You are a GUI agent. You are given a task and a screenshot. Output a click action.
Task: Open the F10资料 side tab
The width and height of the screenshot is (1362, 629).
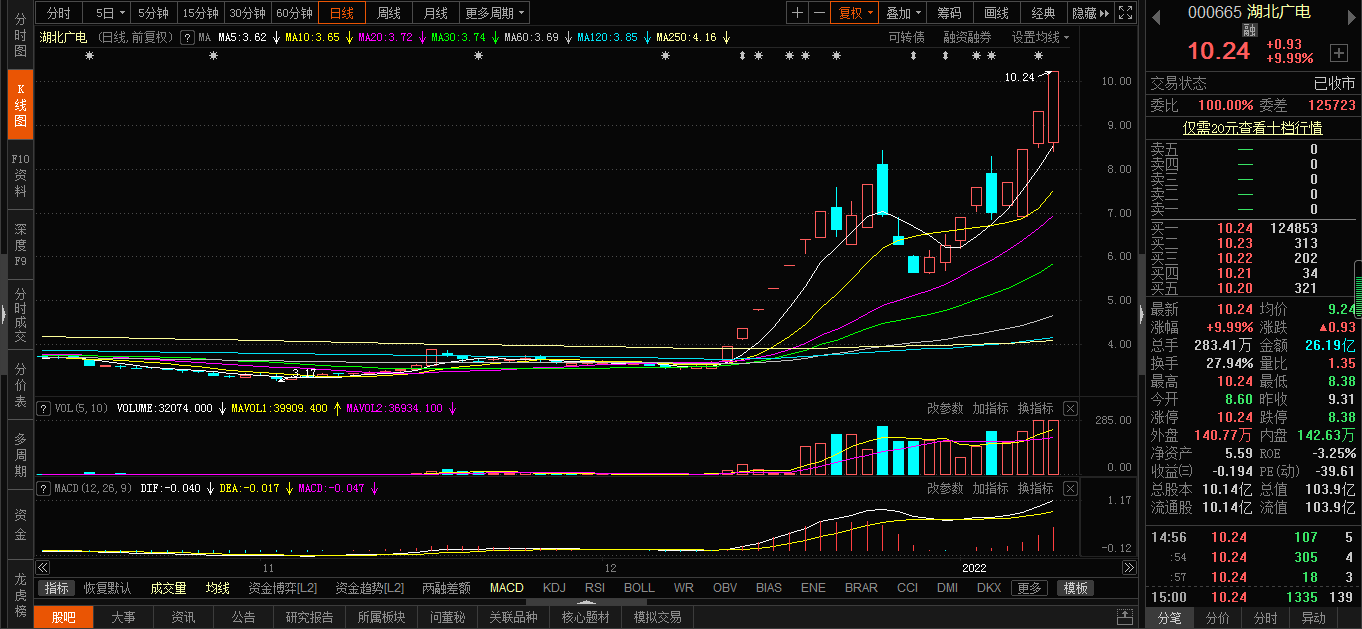point(20,174)
